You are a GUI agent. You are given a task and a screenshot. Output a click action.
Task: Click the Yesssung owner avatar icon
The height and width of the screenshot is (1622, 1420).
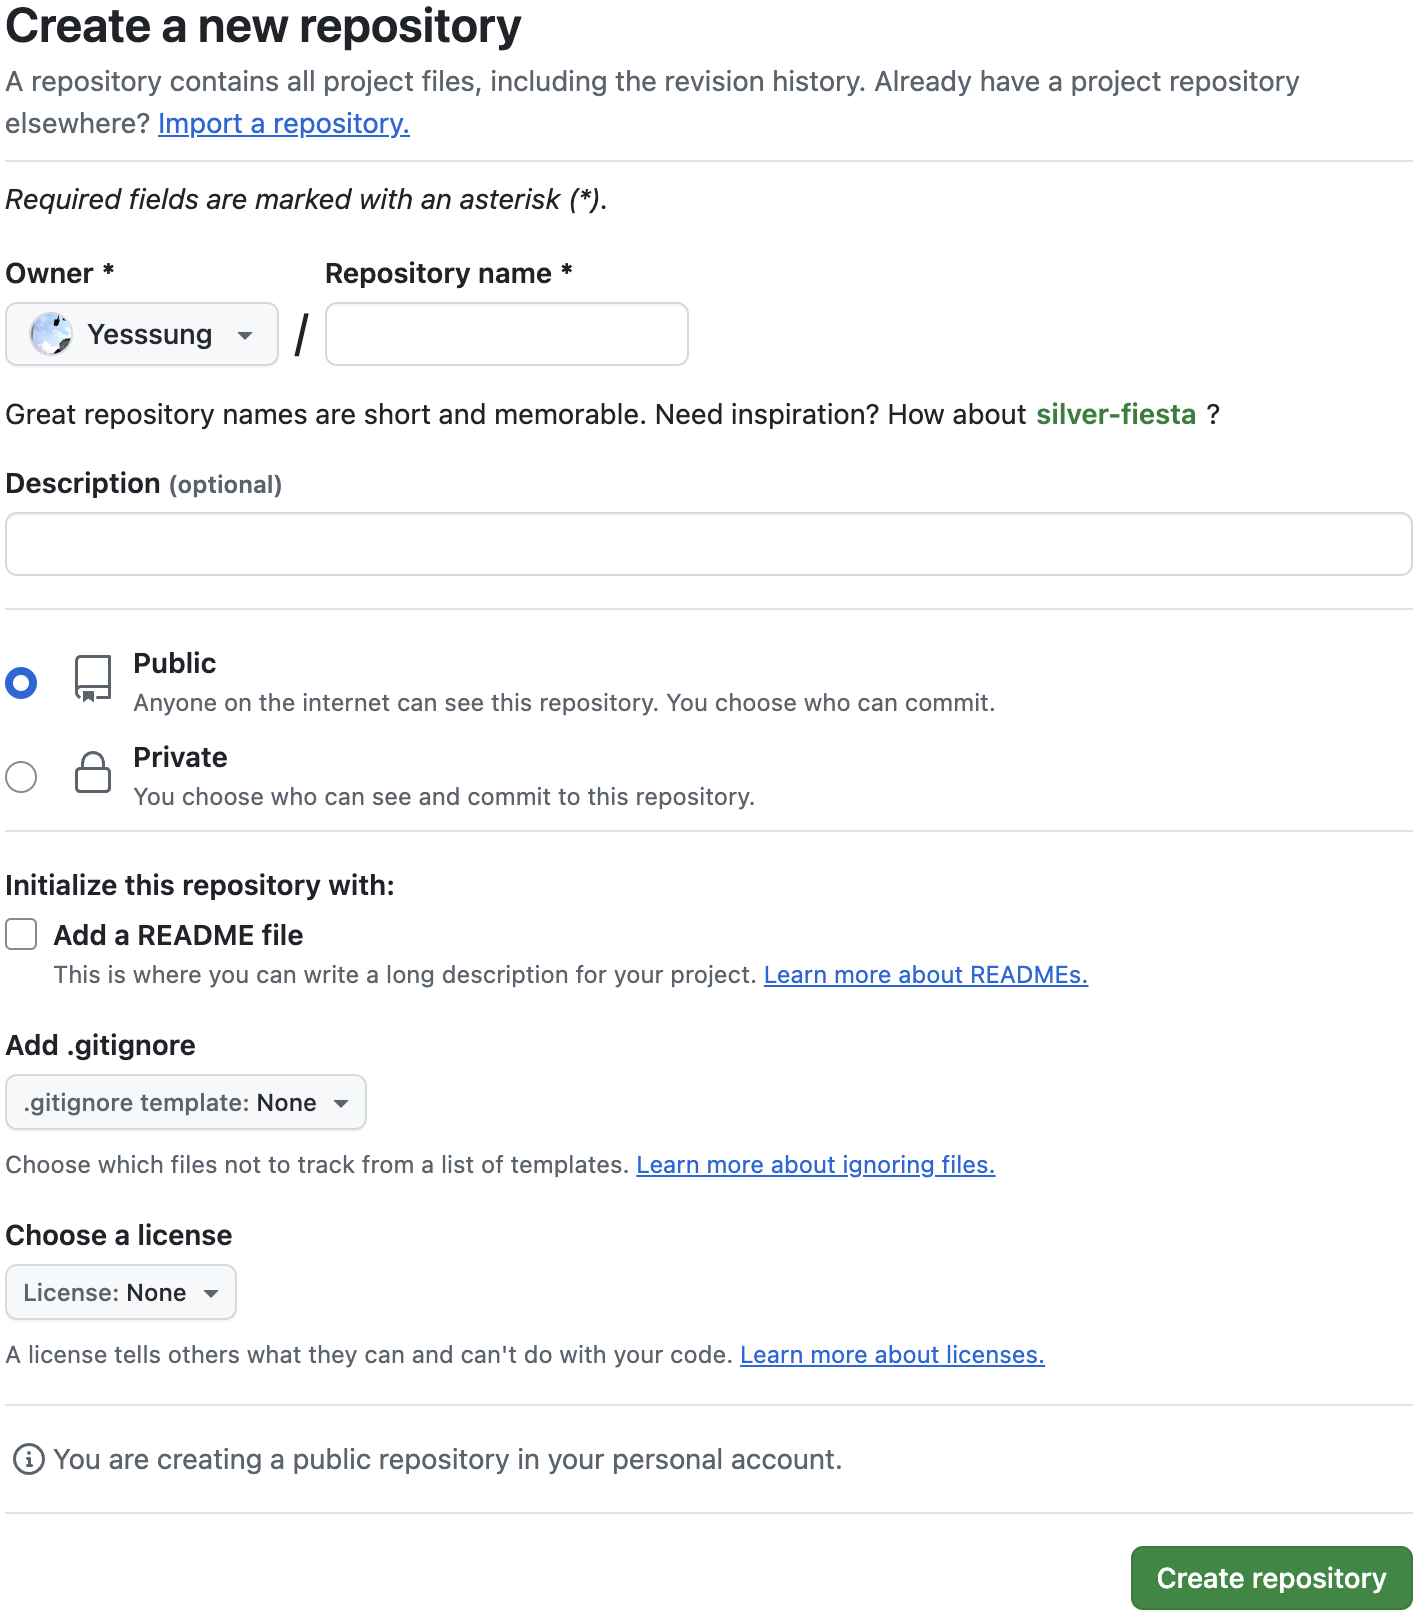tap(51, 334)
